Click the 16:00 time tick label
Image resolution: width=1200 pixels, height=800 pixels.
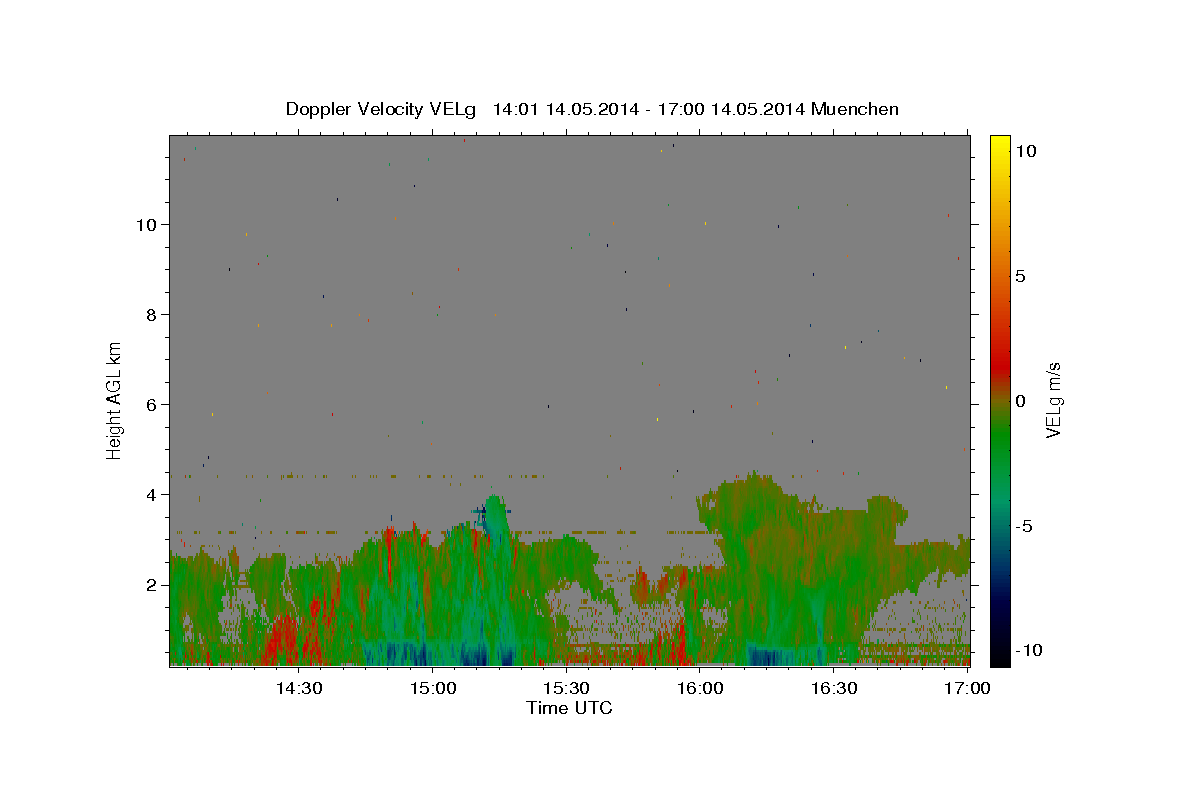coord(700,688)
